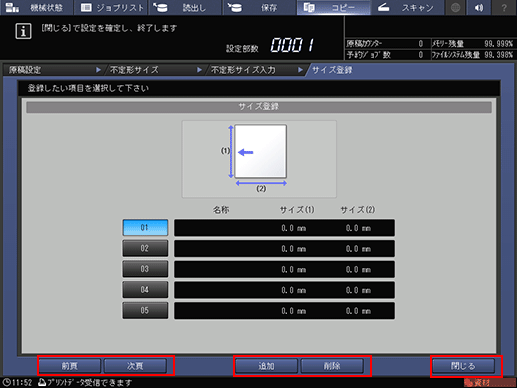
Task: Click the printer data status icon
Action: (x=42, y=382)
